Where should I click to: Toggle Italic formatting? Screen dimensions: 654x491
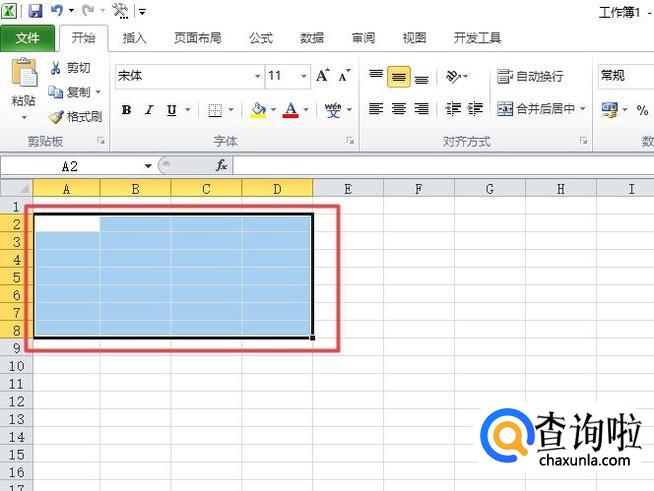[x=149, y=110]
